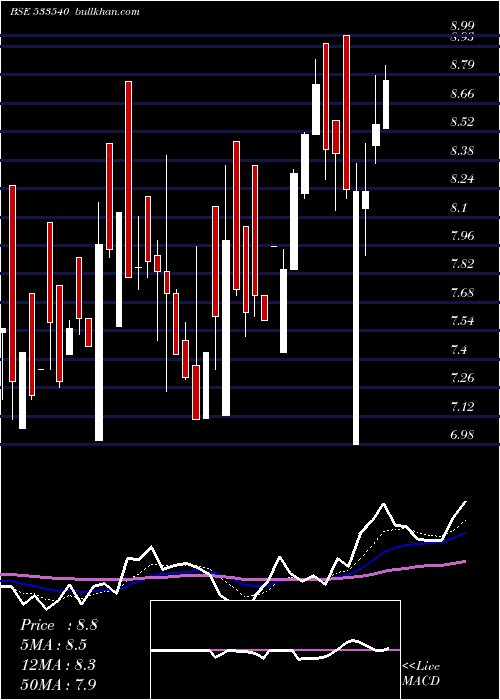Click the red candle topping at 8.99

[346, 112]
